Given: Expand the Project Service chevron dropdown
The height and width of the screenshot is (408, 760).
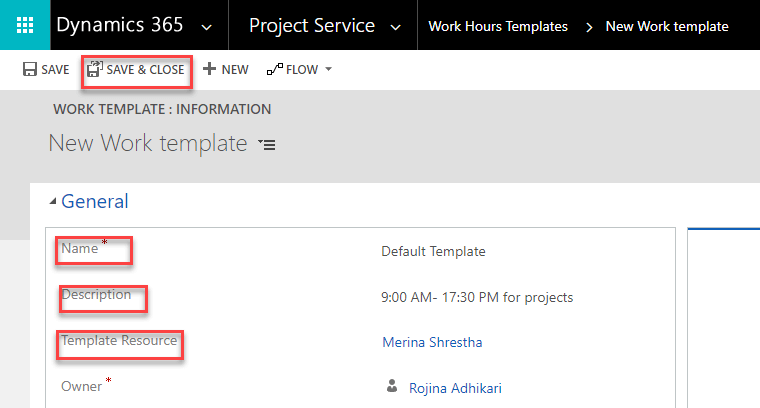Looking at the screenshot, I should (396, 28).
